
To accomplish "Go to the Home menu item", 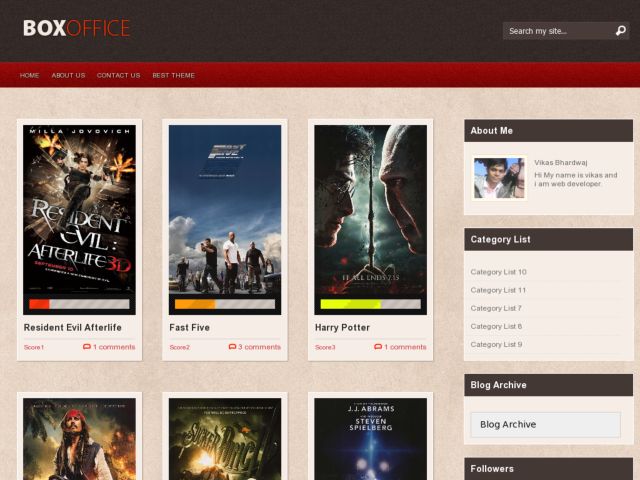I will (x=29, y=76).
